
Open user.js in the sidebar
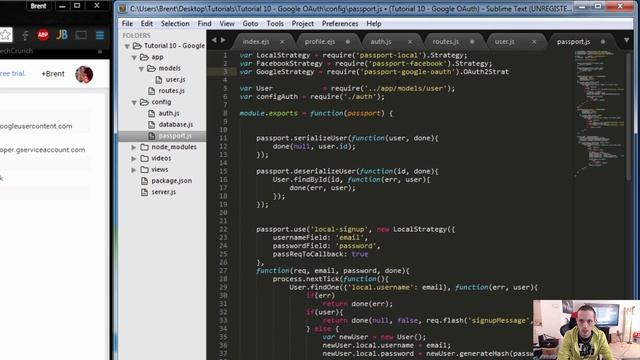pyautogui.click(x=176, y=80)
